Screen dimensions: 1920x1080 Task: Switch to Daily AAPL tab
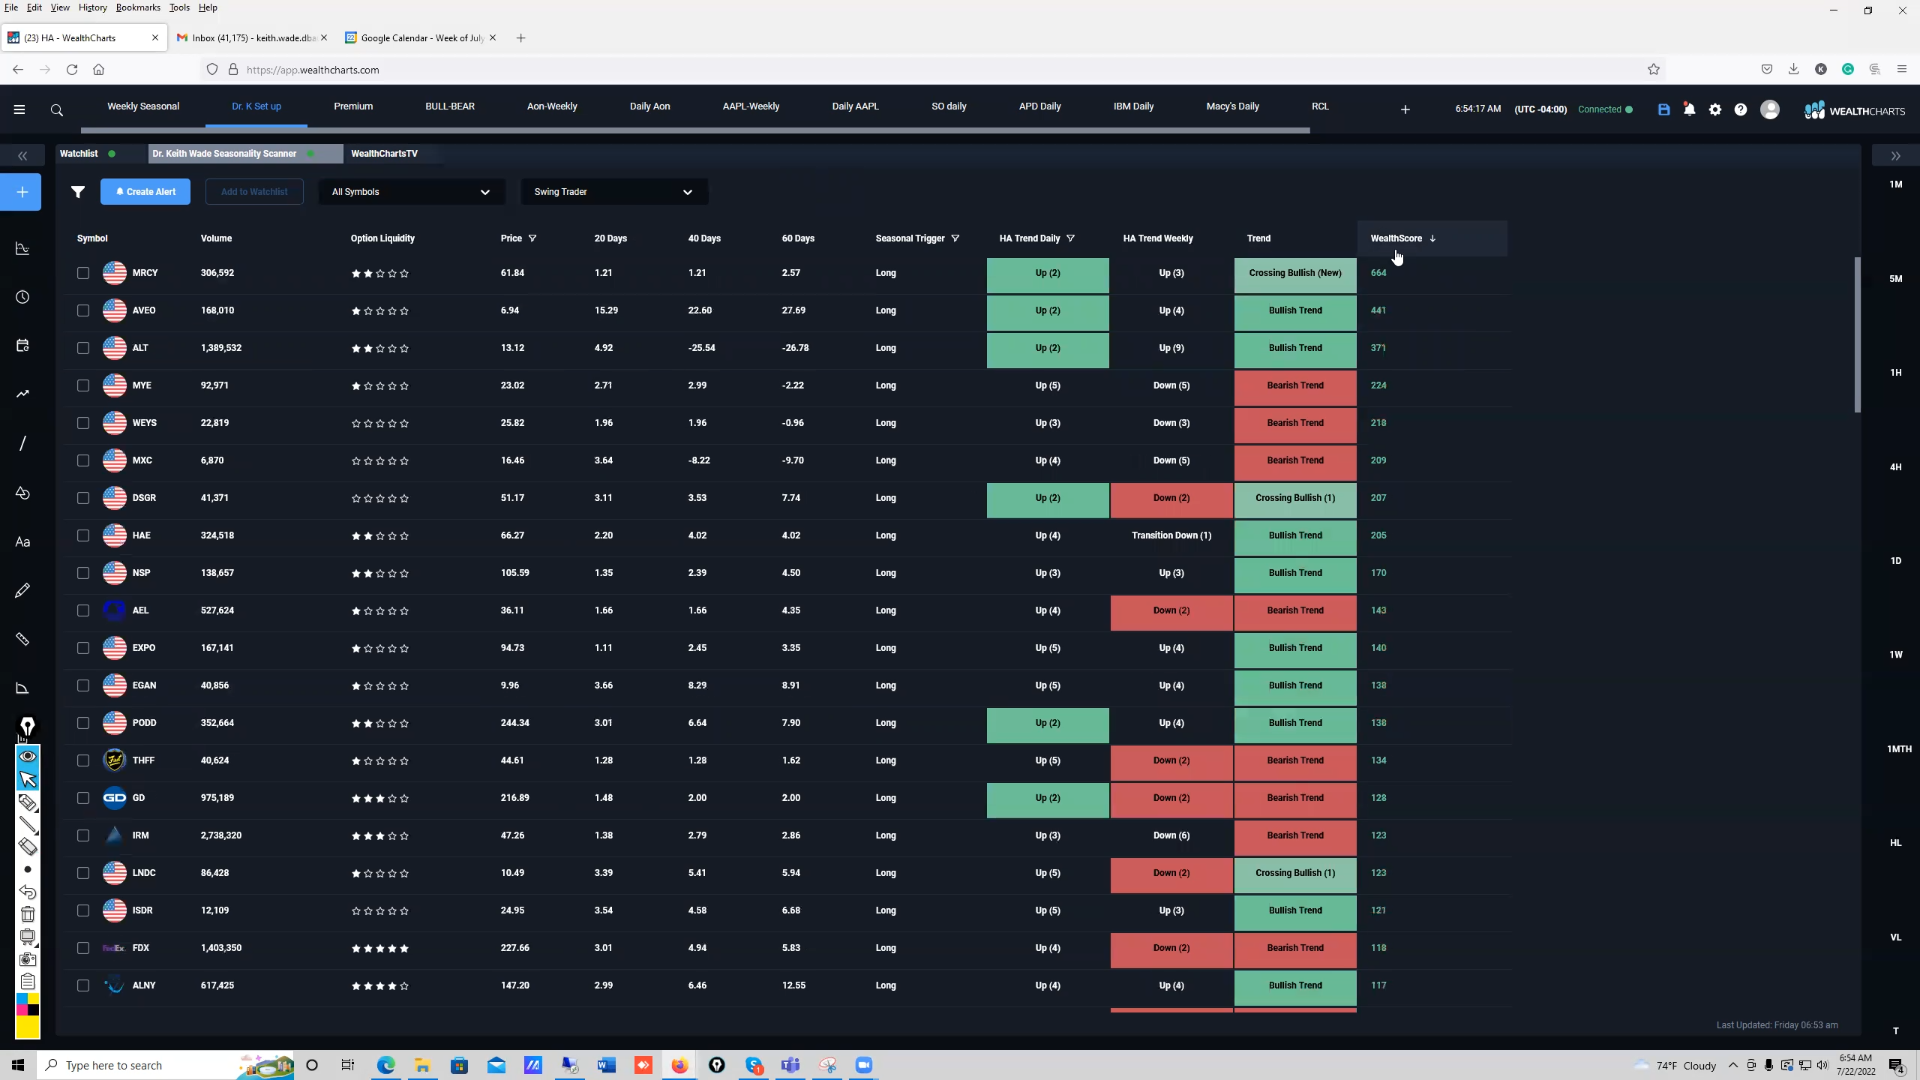[x=855, y=106]
